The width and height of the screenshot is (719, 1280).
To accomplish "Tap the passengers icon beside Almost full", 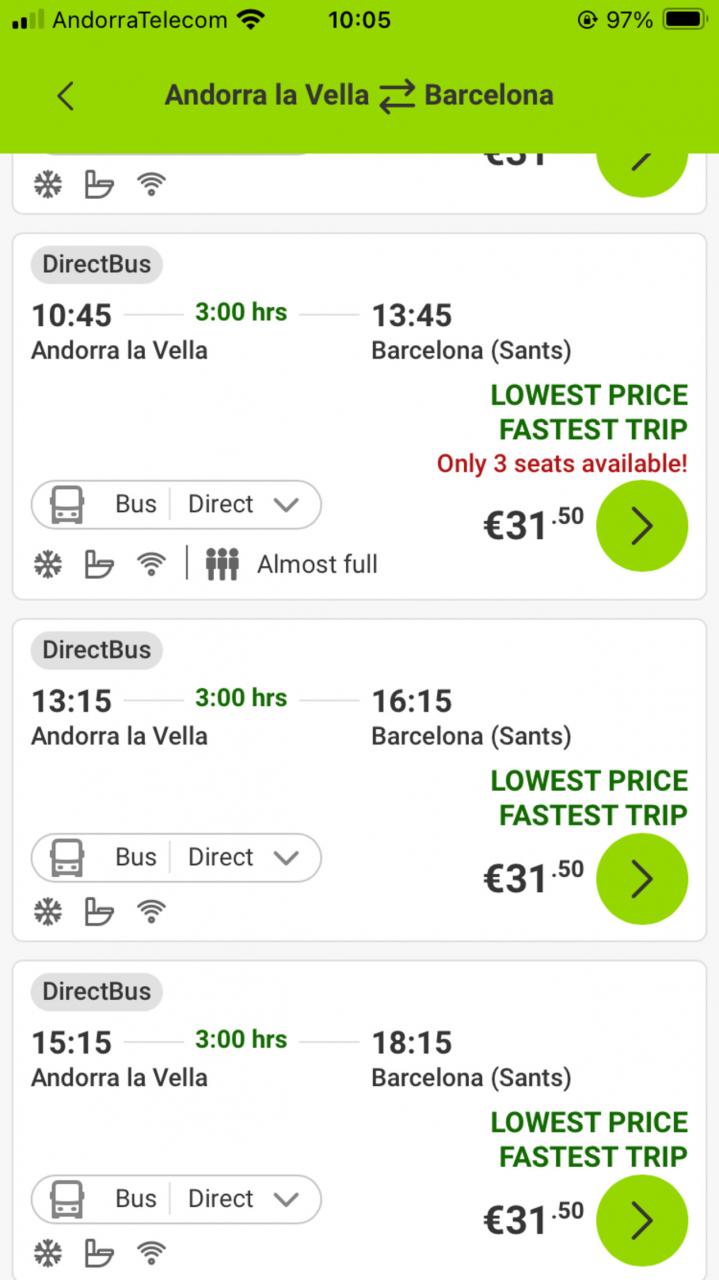I will pyautogui.click(x=222, y=565).
